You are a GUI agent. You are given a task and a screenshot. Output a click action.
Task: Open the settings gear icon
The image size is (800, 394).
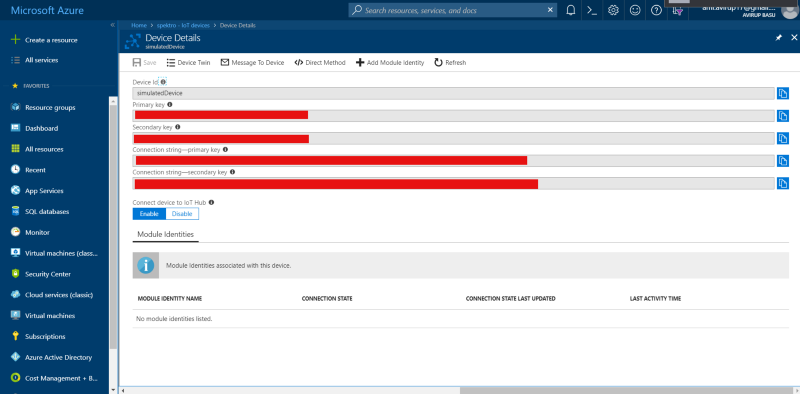pyautogui.click(x=614, y=10)
